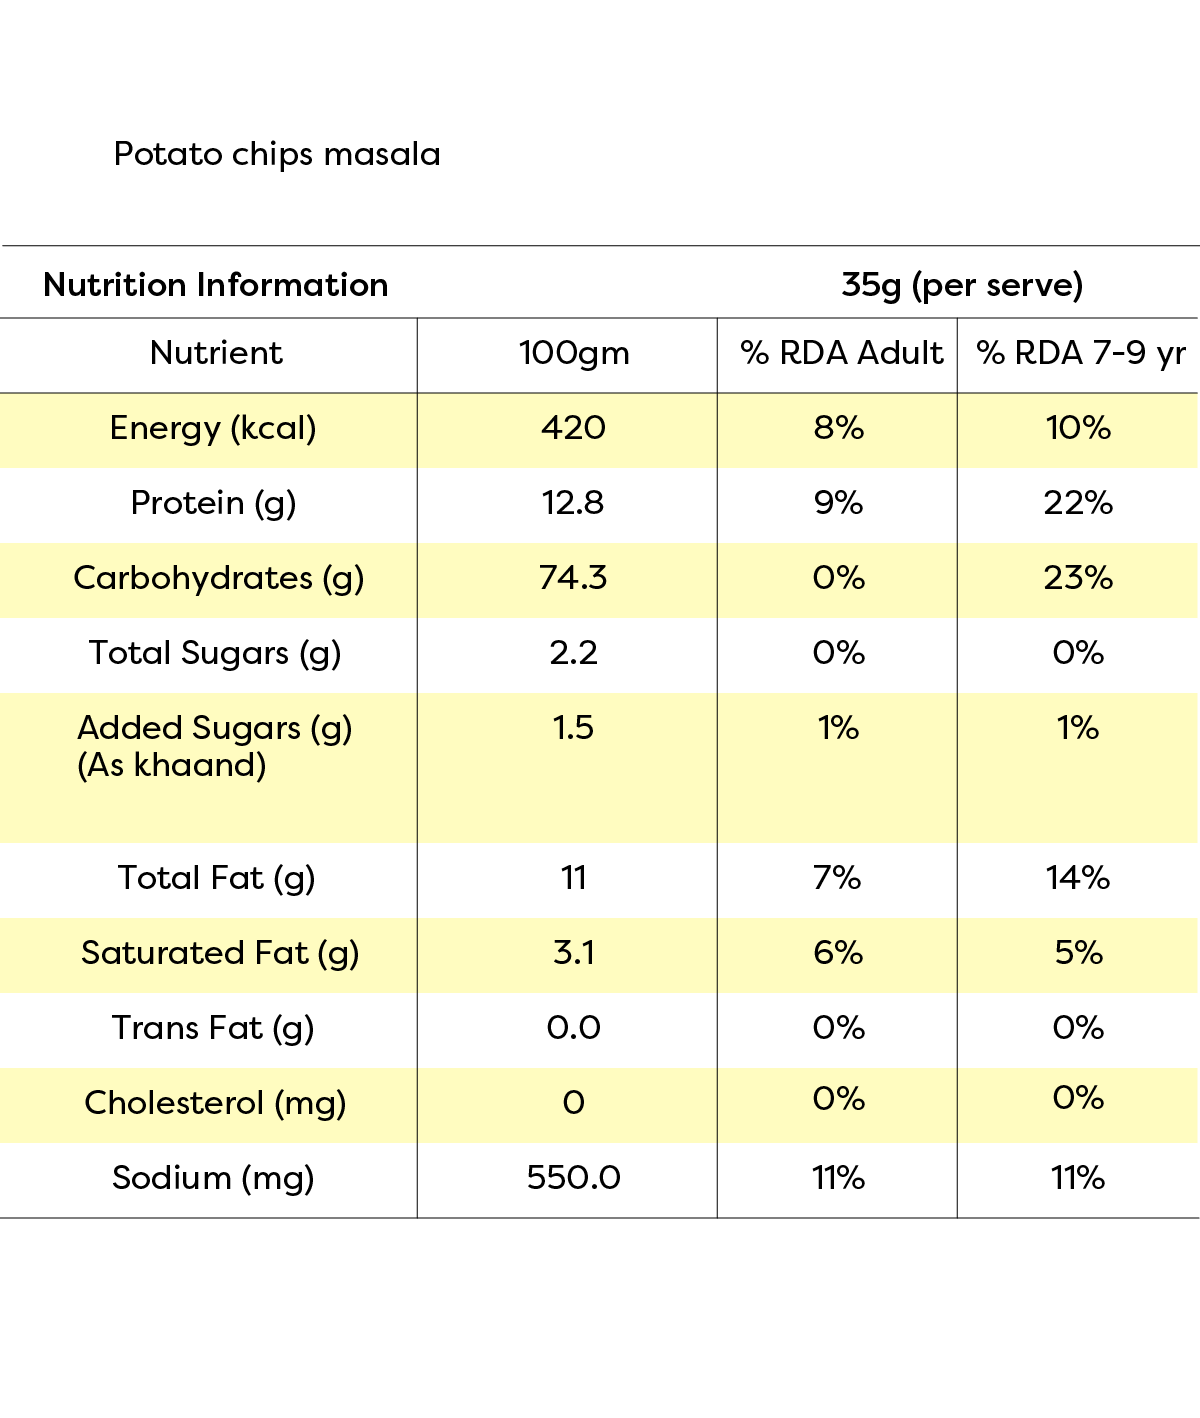
Task: Select the Nutrition Information heading
Action: [216, 285]
